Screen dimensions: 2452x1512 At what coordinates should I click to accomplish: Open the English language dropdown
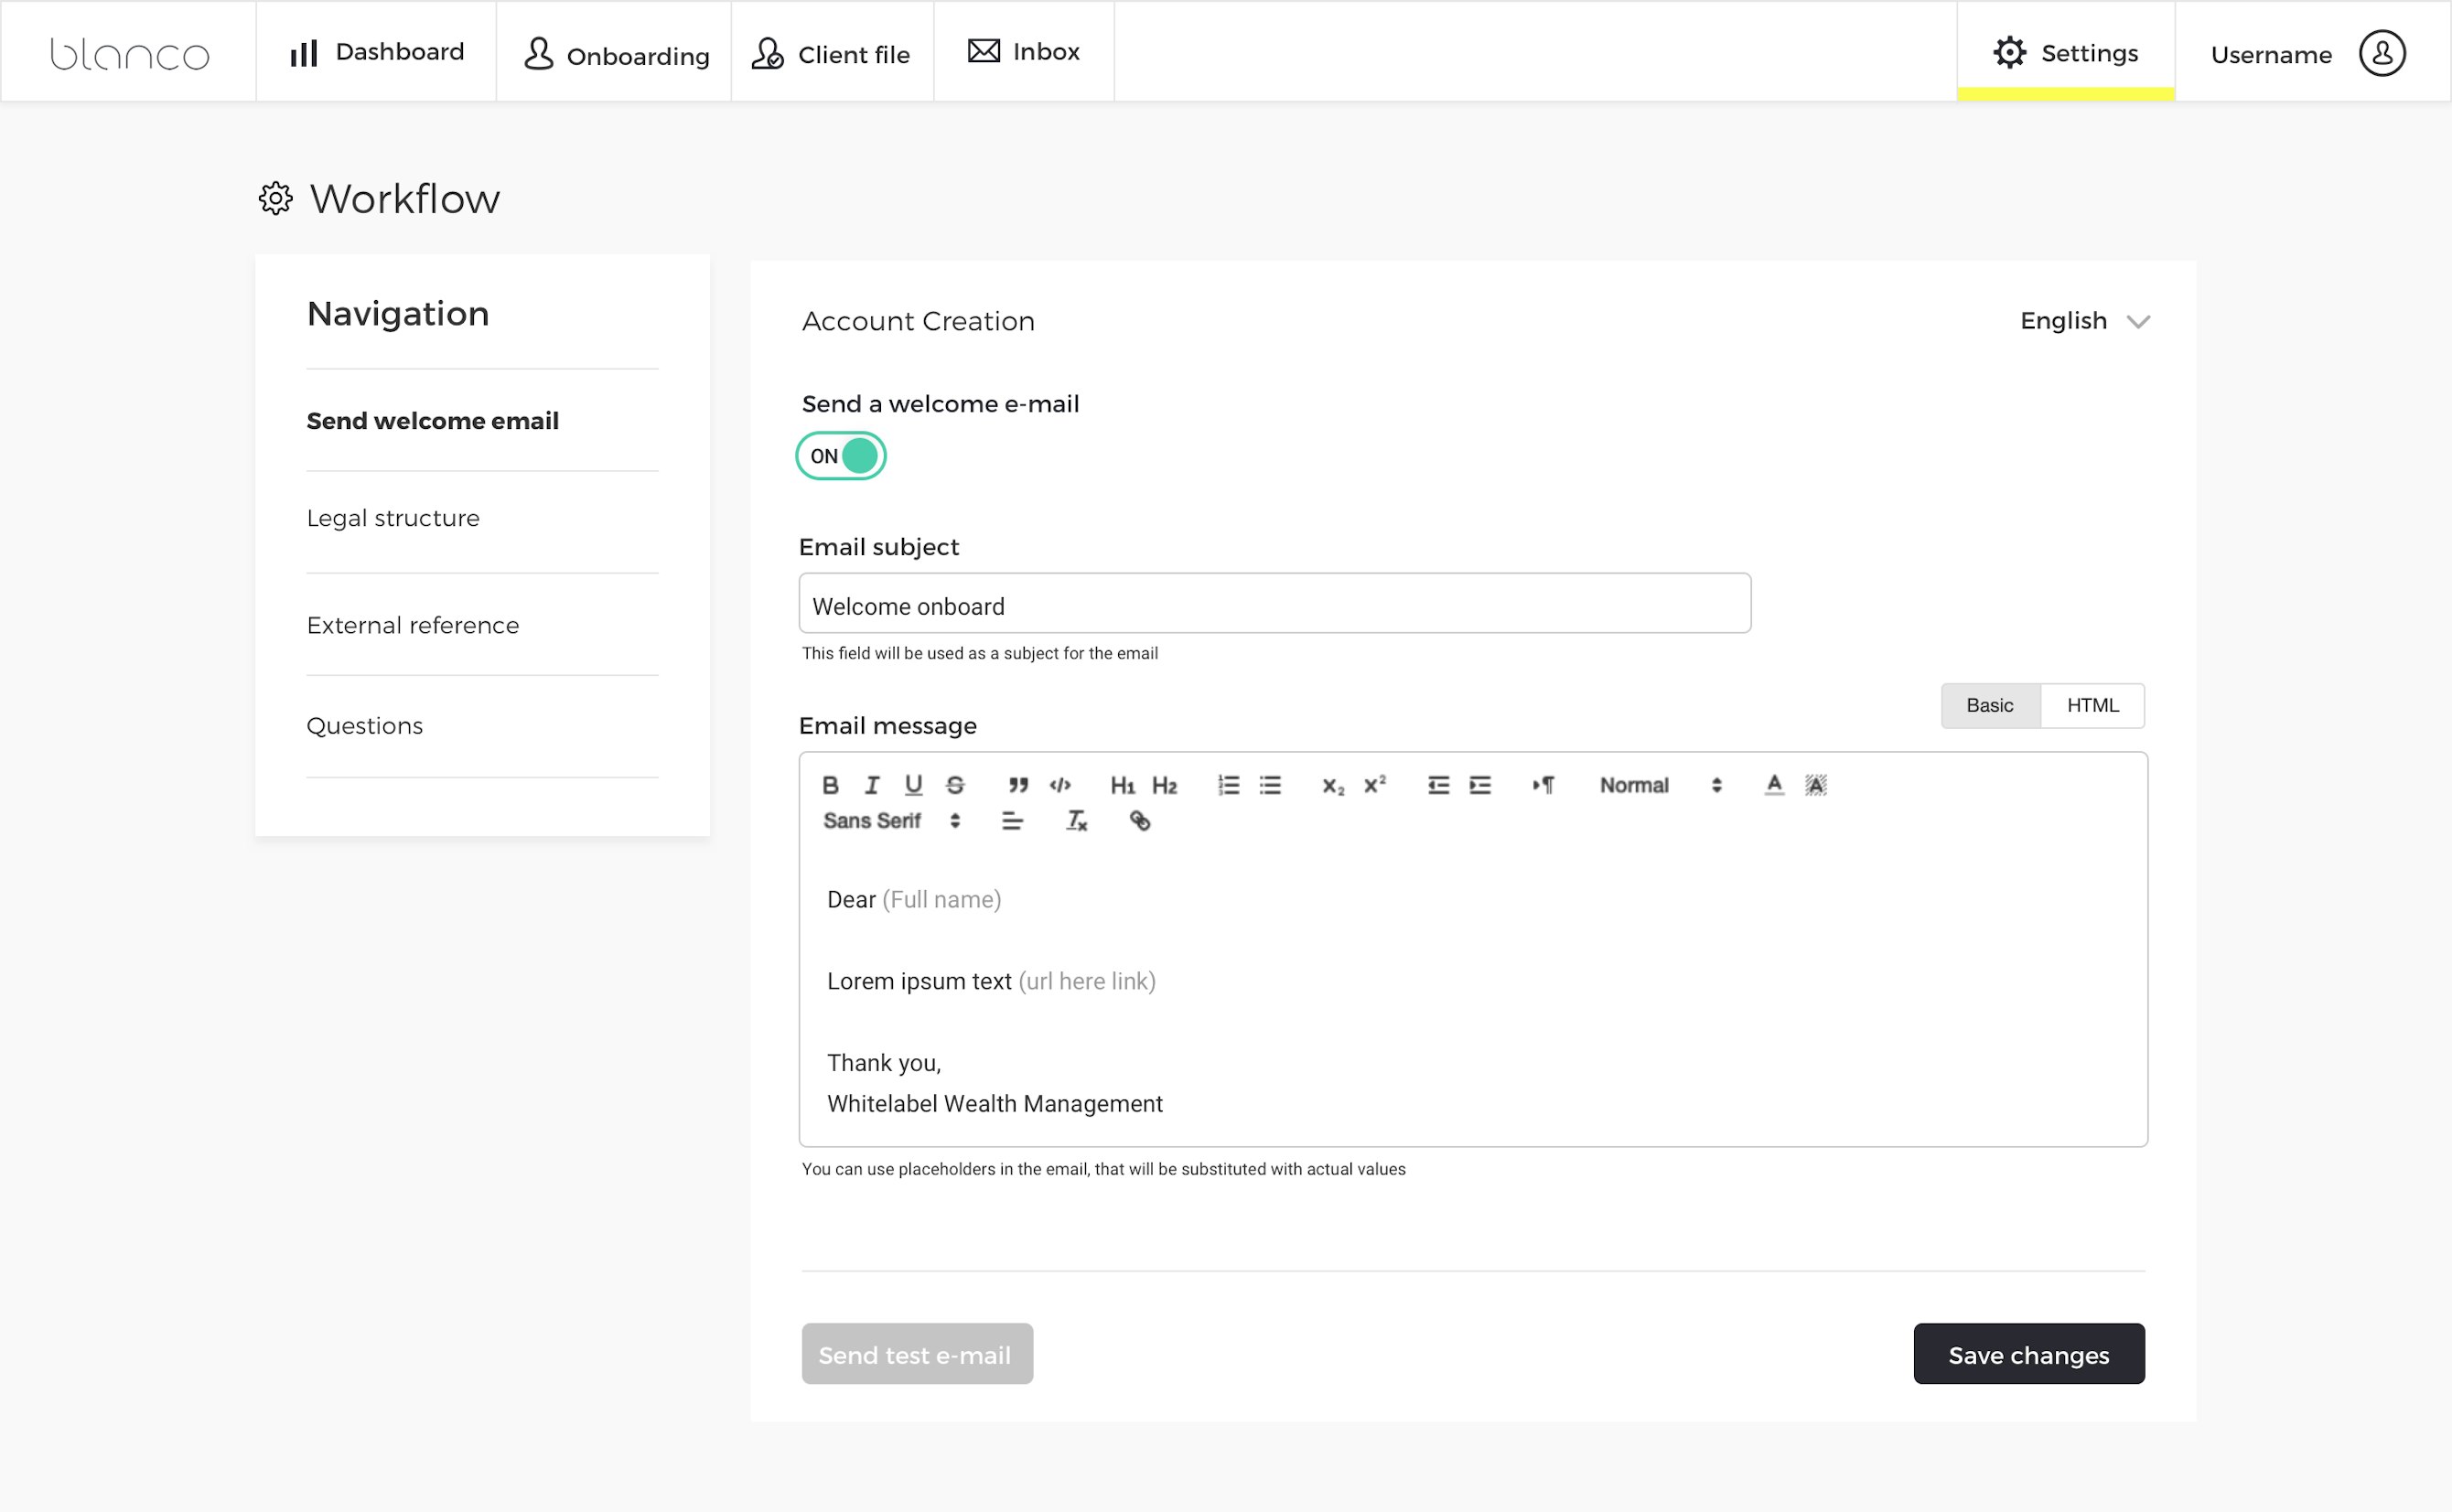pyautogui.click(x=2084, y=321)
